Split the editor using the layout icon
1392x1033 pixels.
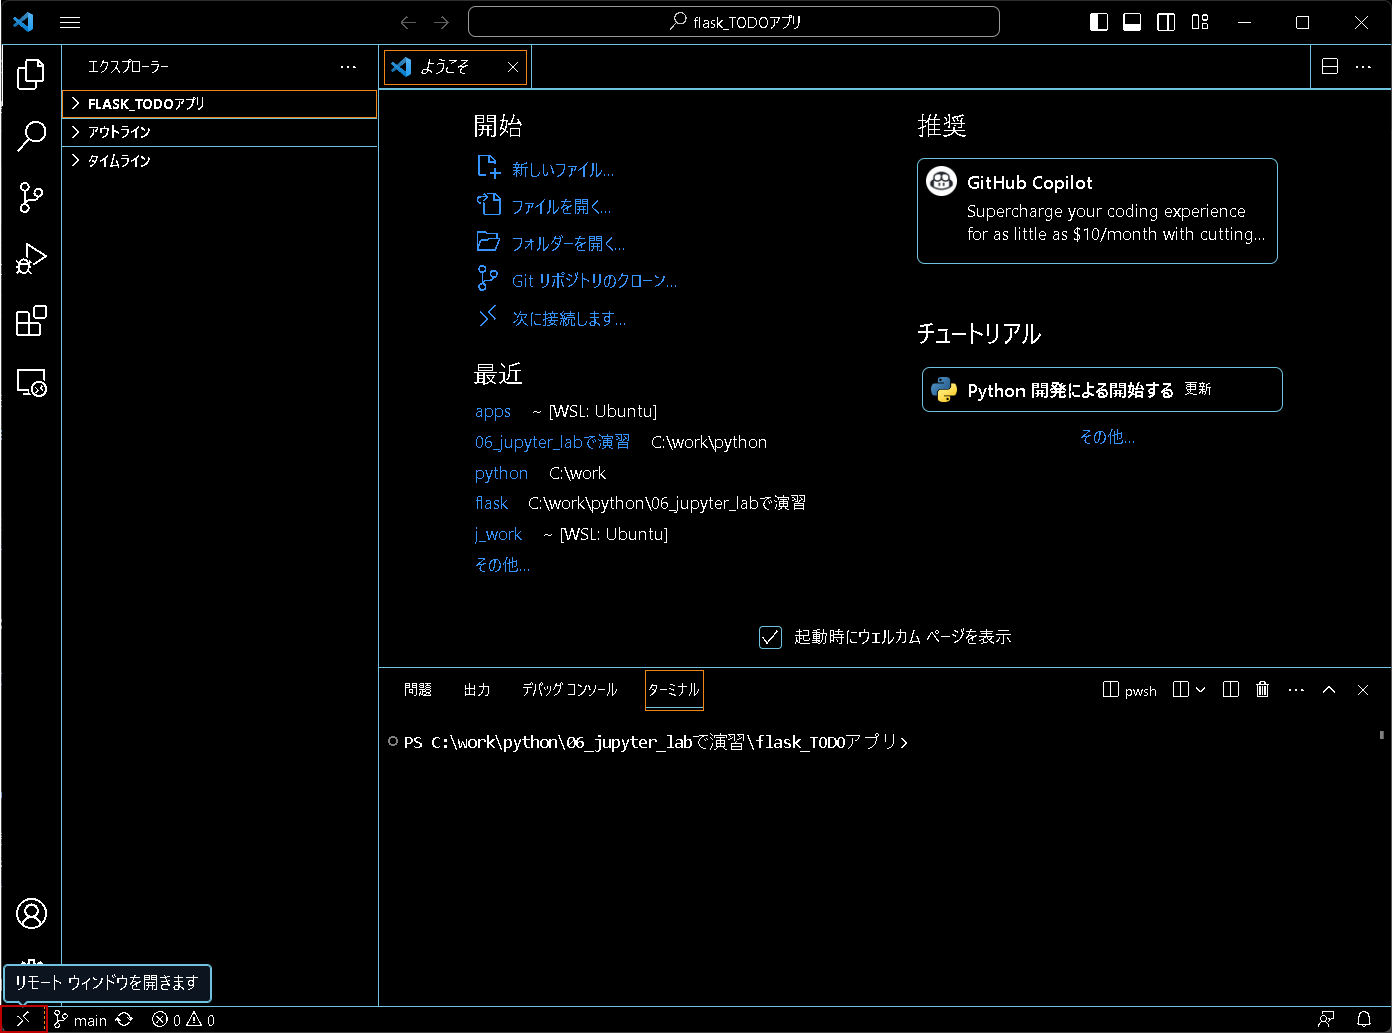click(1330, 67)
